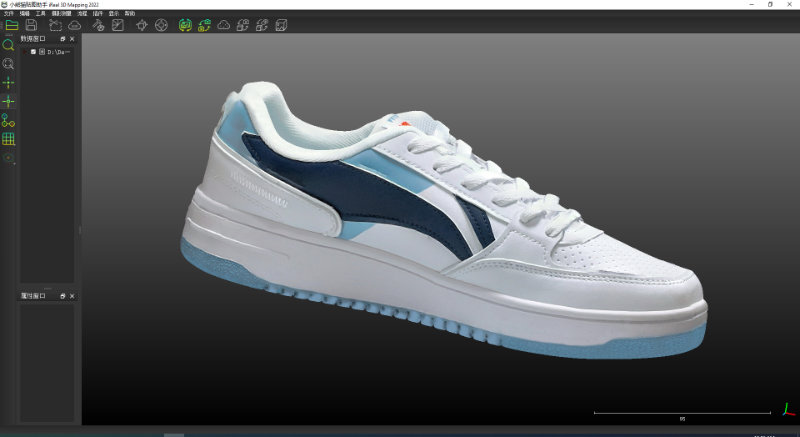The image size is (800, 437).
Task: Close the 数据窗口 panel
Action: (72, 39)
